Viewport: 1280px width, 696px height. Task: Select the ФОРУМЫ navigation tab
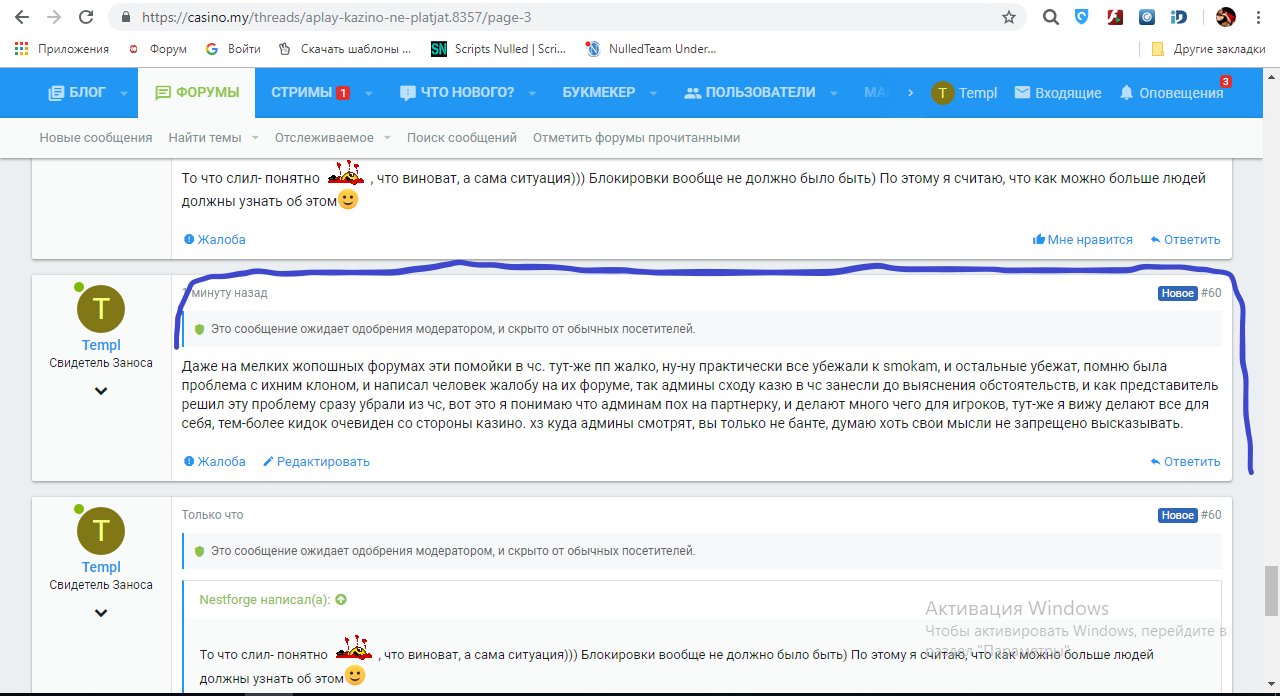coord(197,92)
